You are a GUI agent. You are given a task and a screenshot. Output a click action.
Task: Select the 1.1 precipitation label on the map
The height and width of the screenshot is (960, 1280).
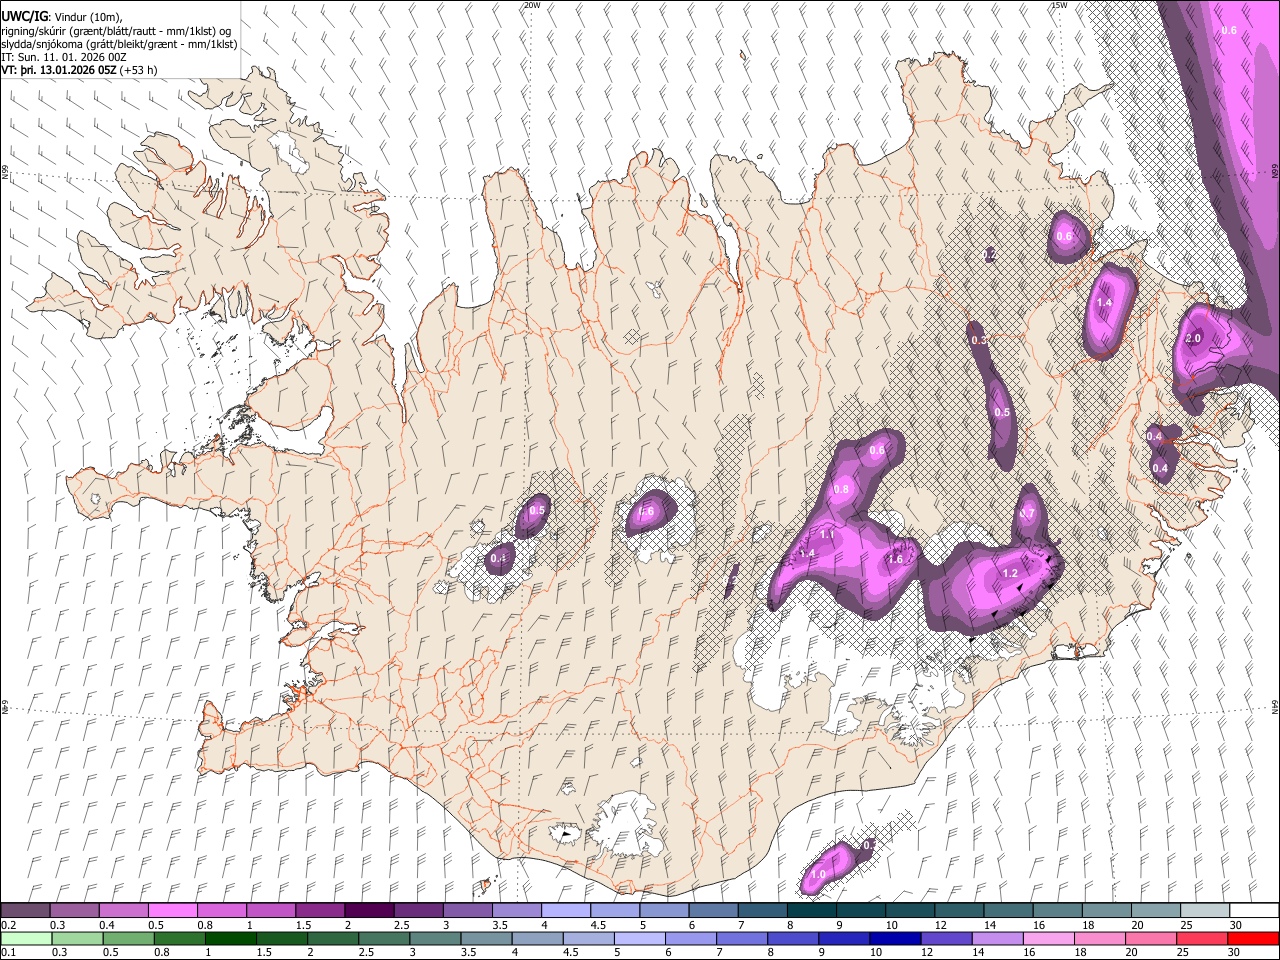827,536
